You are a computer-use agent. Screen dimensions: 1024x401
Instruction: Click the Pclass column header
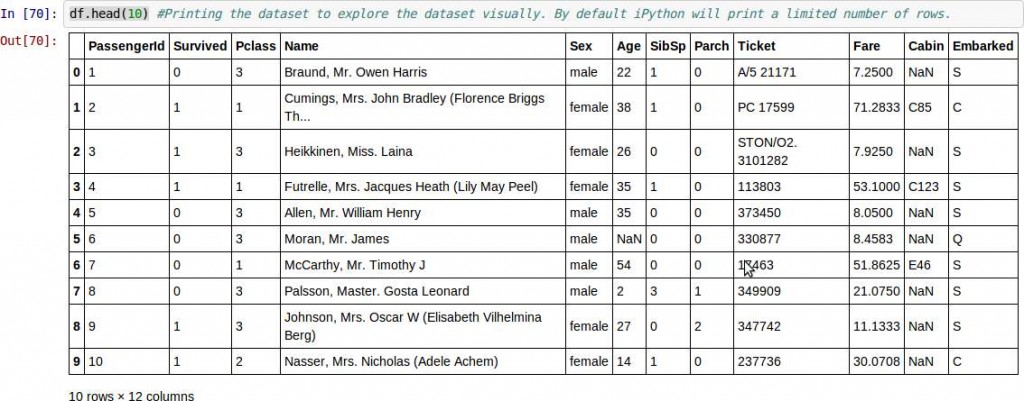[256, 47]
